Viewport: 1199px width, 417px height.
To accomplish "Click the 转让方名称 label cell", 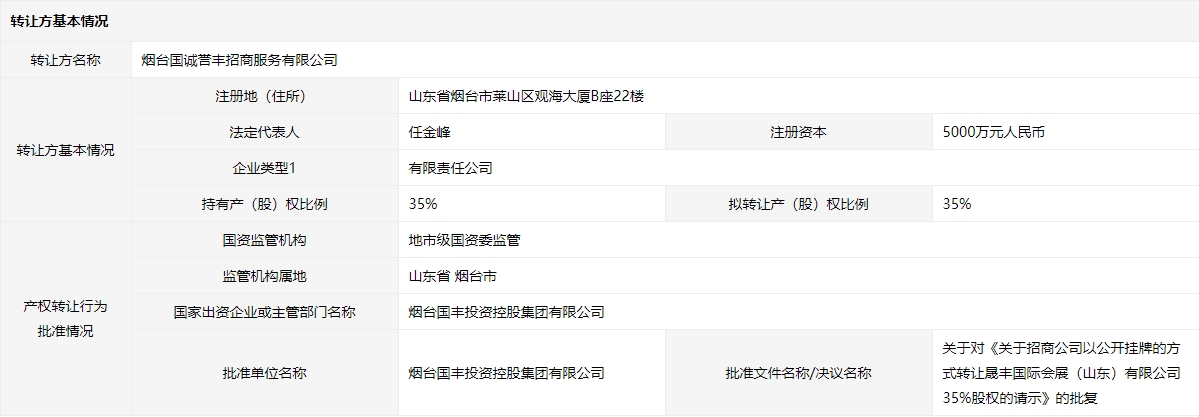I will 66,60.
